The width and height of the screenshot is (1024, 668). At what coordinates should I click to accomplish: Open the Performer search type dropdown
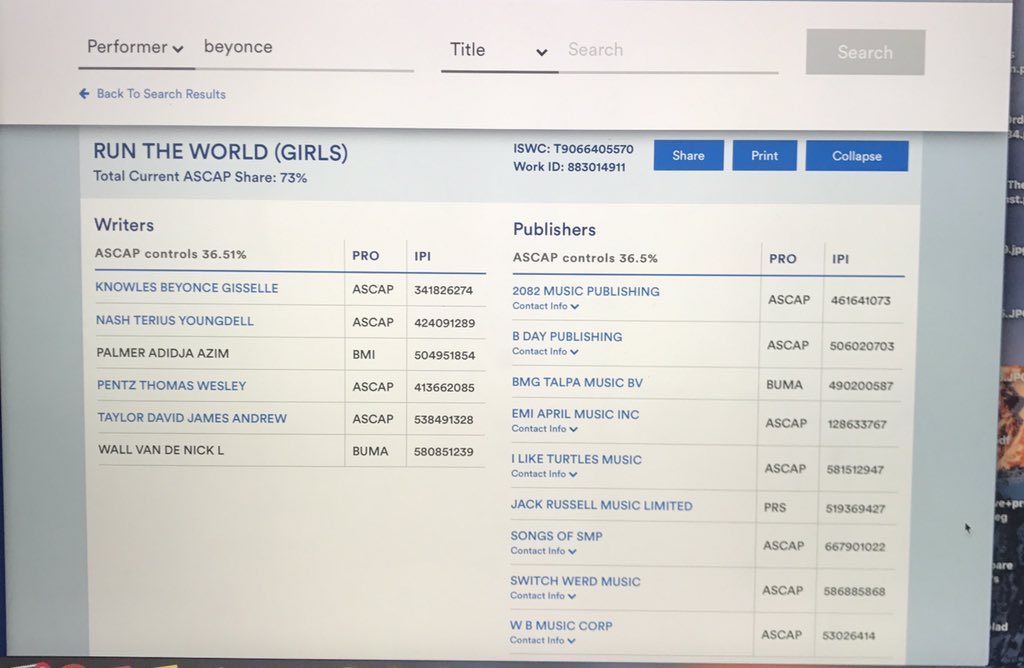[x=135, y=48]
